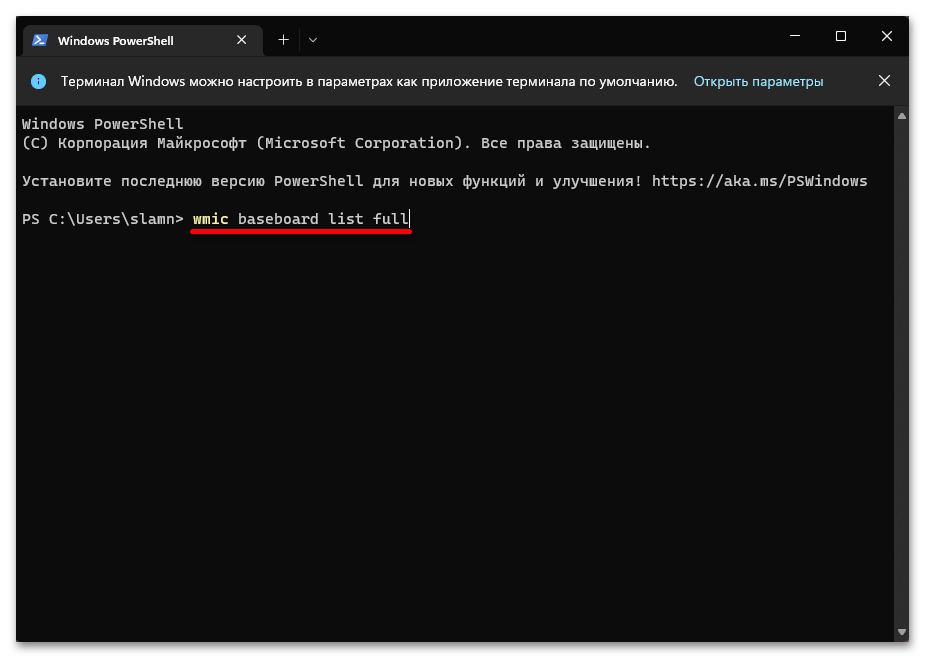Minimize the terminal window
Viewport: 925px width, 658px height.
795,36
